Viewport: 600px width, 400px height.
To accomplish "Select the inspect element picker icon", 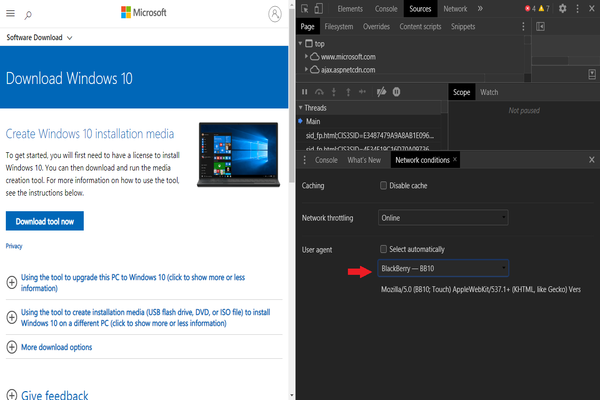I will [305, 9].
